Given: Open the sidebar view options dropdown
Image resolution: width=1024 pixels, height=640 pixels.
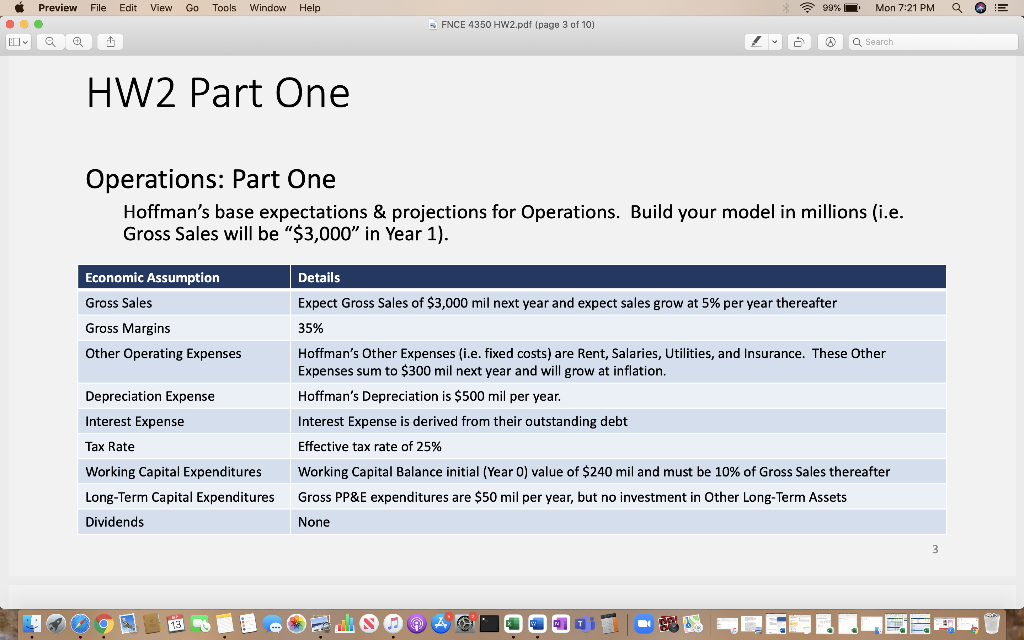Looking at the screenshot, I should 18,42.
